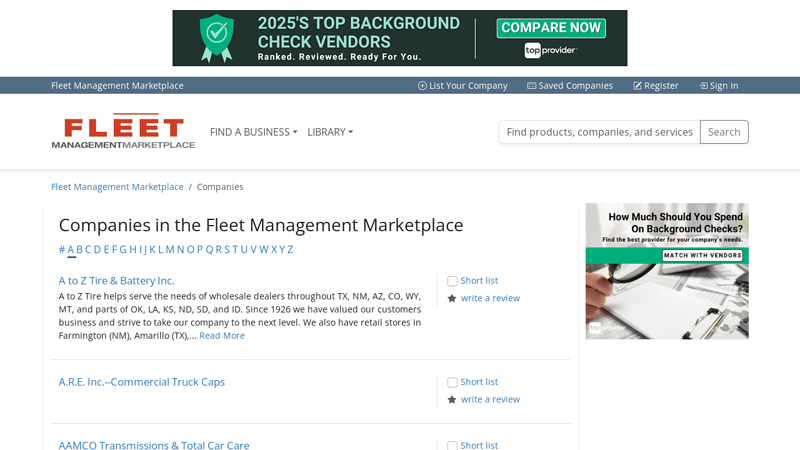Open List Your Company link
The height and width of the screenshot is (450, 800).
coord(463,86)
